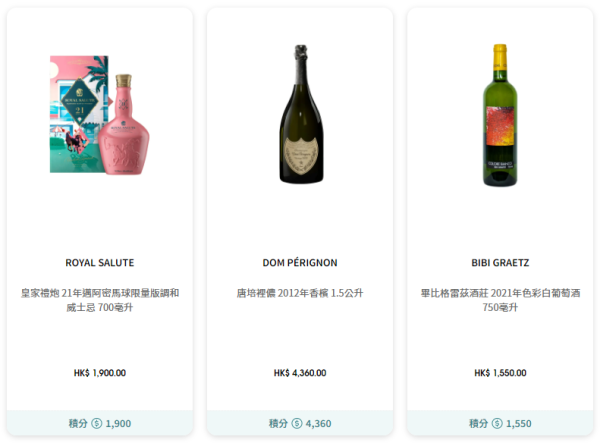Open 畢比格雷茲酒莊 2021年色彩白葡萄酒 product title
The width and height of the screenshot is (600, 443).
(x=500, y=300)
